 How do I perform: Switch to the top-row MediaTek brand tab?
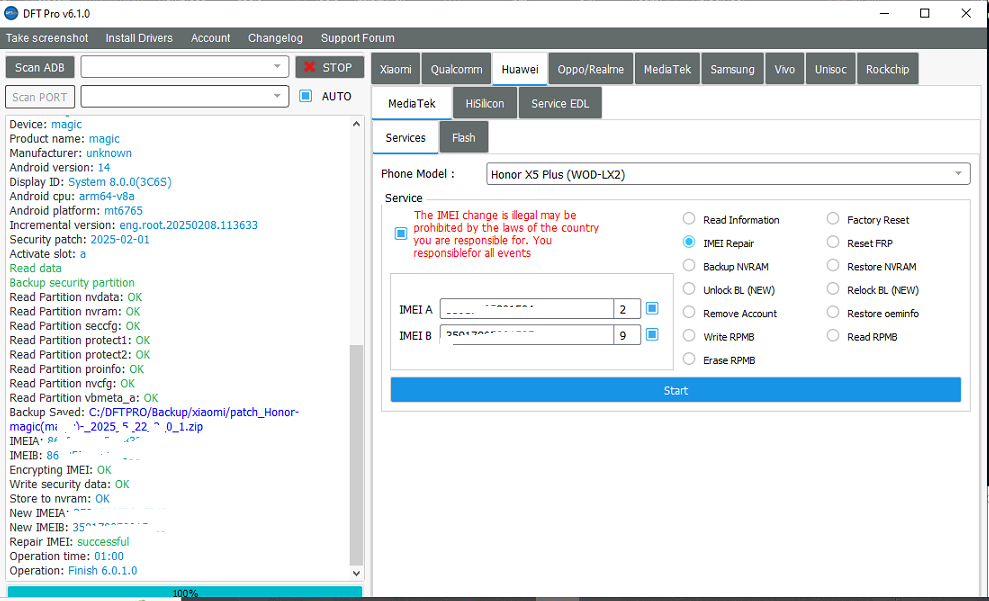[x=667, y=69]
